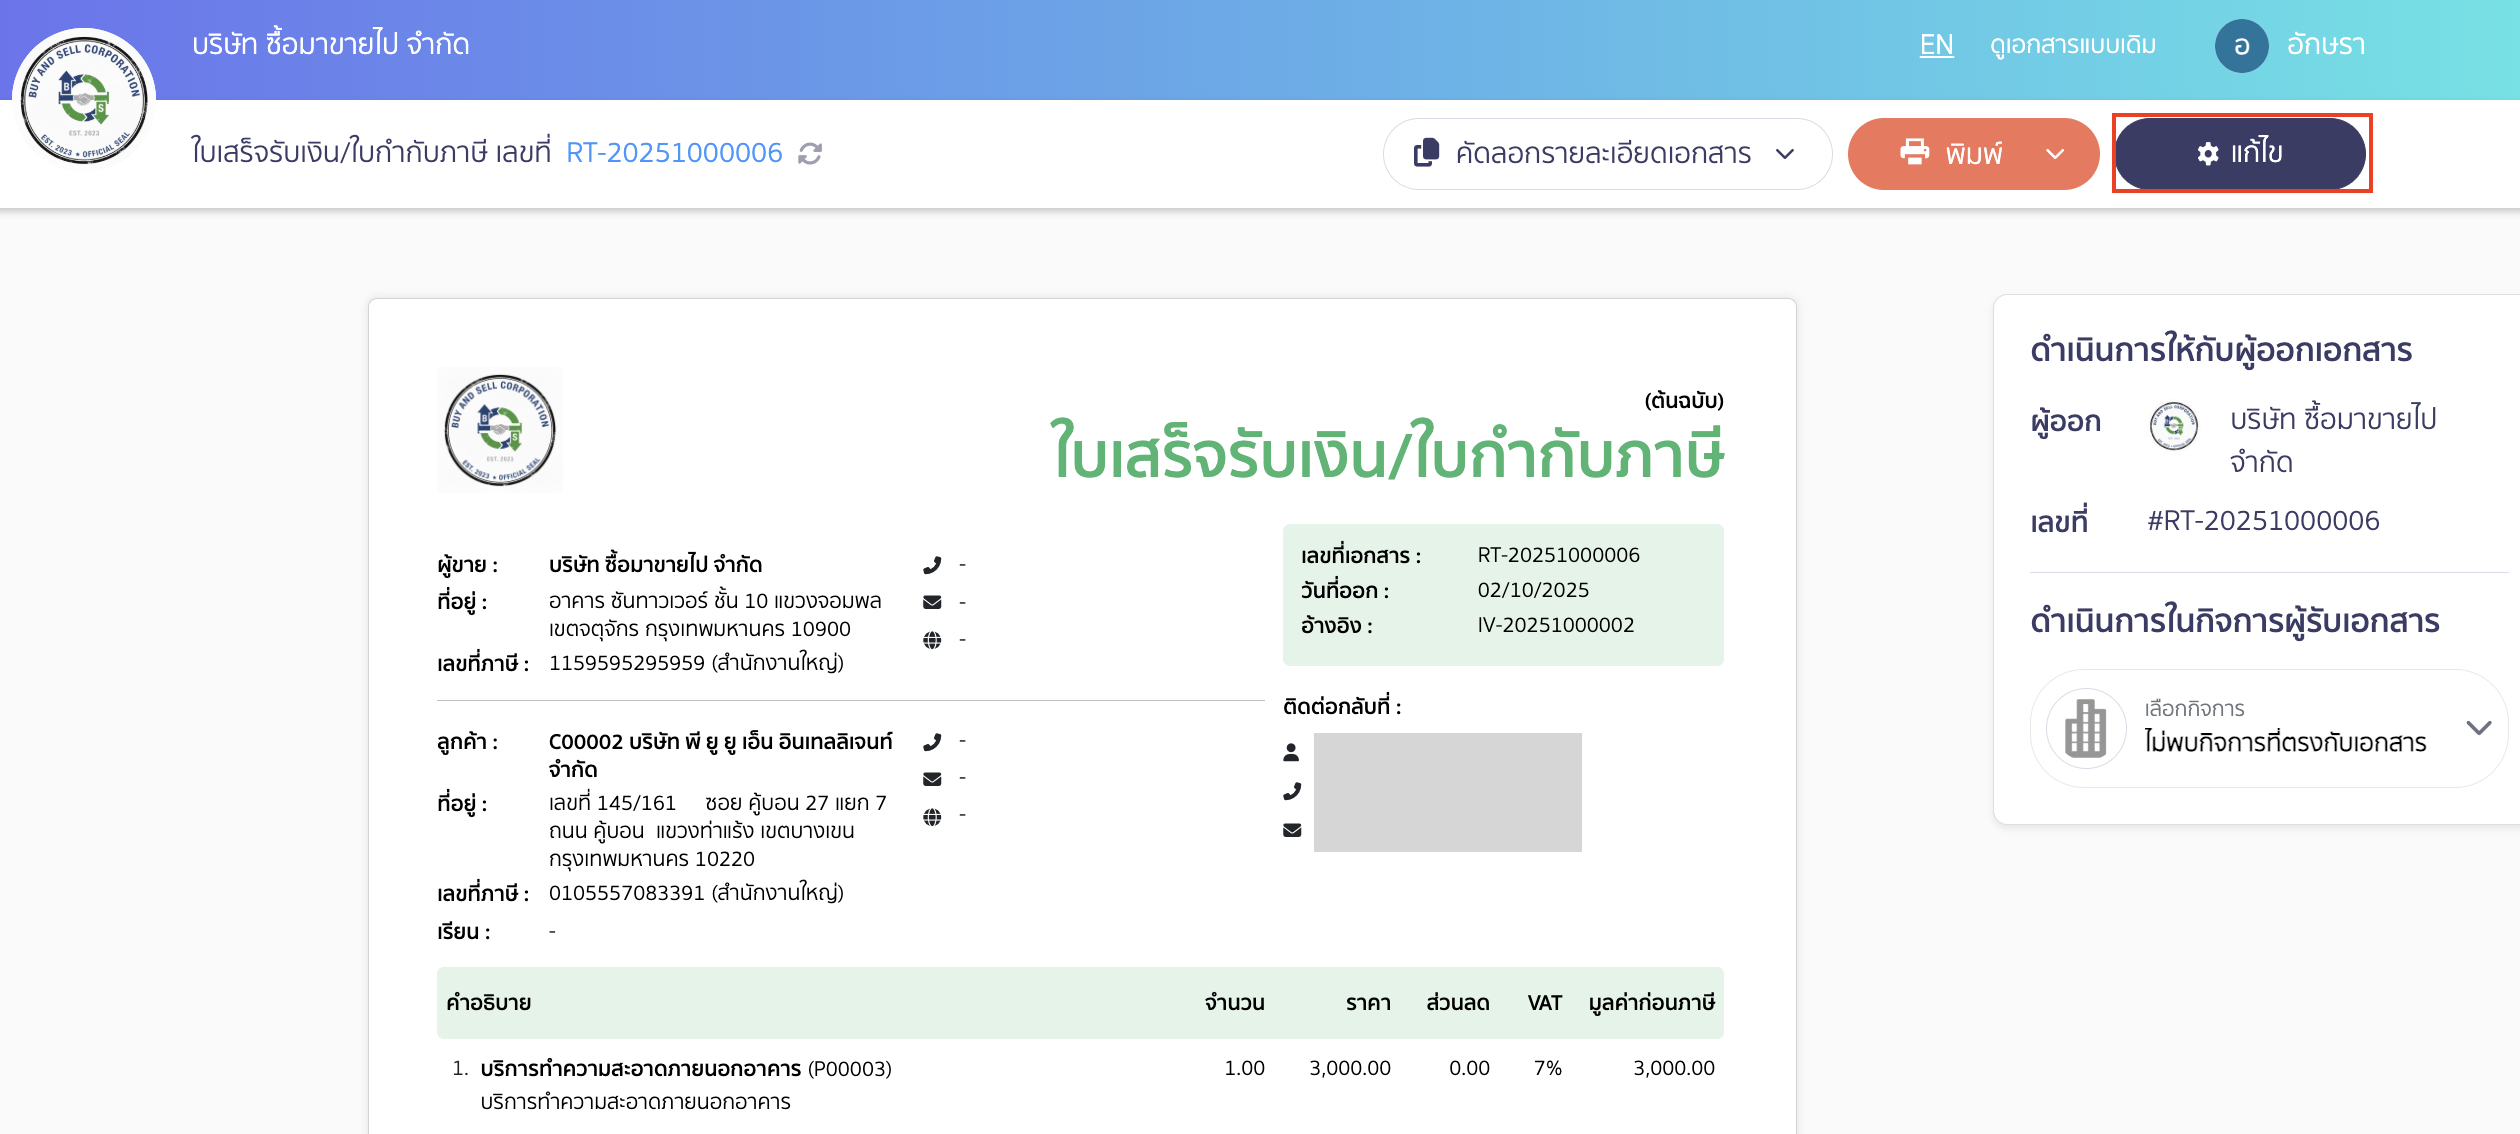Switch language to EN
2520x1134 pixels.
pos(1936,44)
